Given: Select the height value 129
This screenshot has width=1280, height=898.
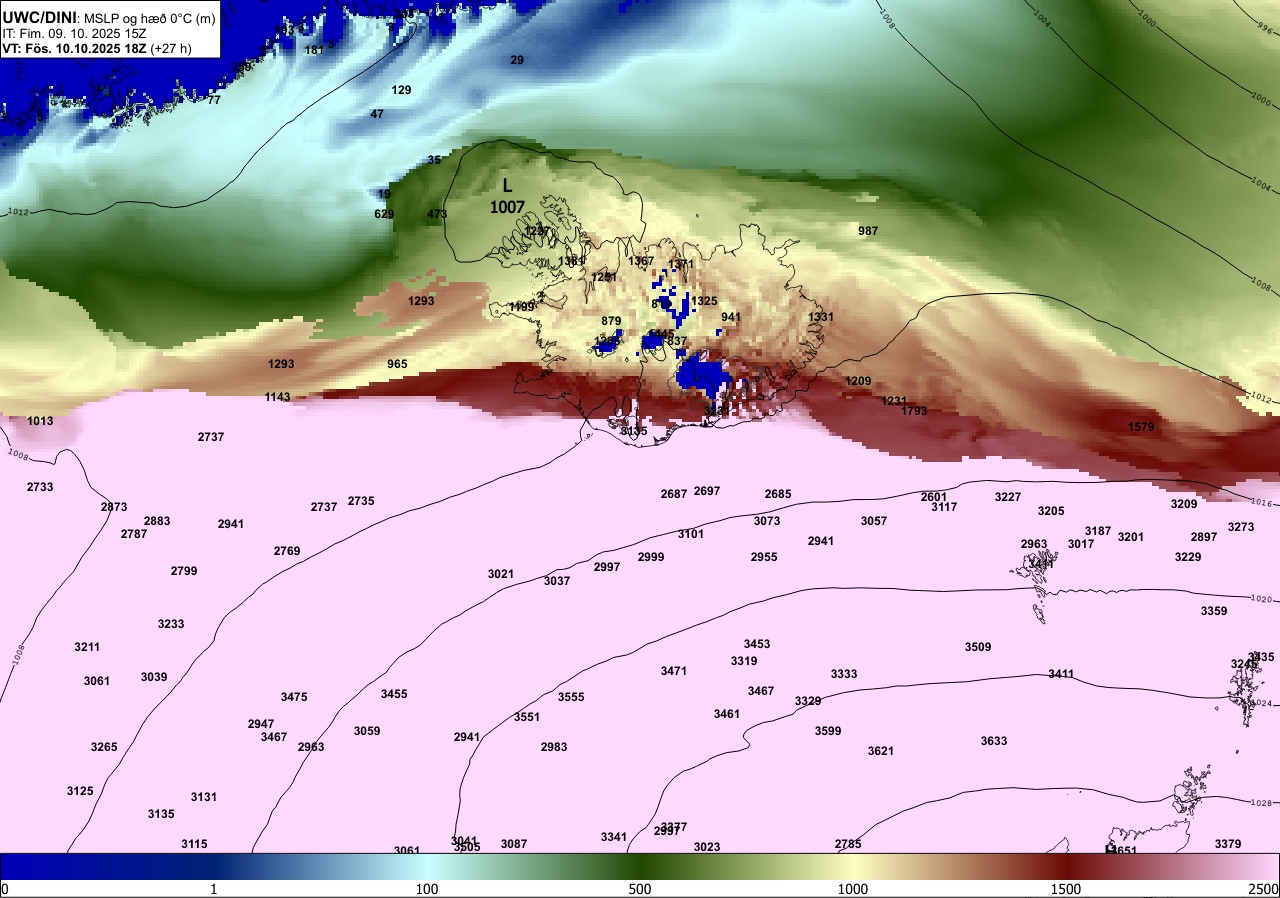Looking at the screenshot, I should 401,90.
